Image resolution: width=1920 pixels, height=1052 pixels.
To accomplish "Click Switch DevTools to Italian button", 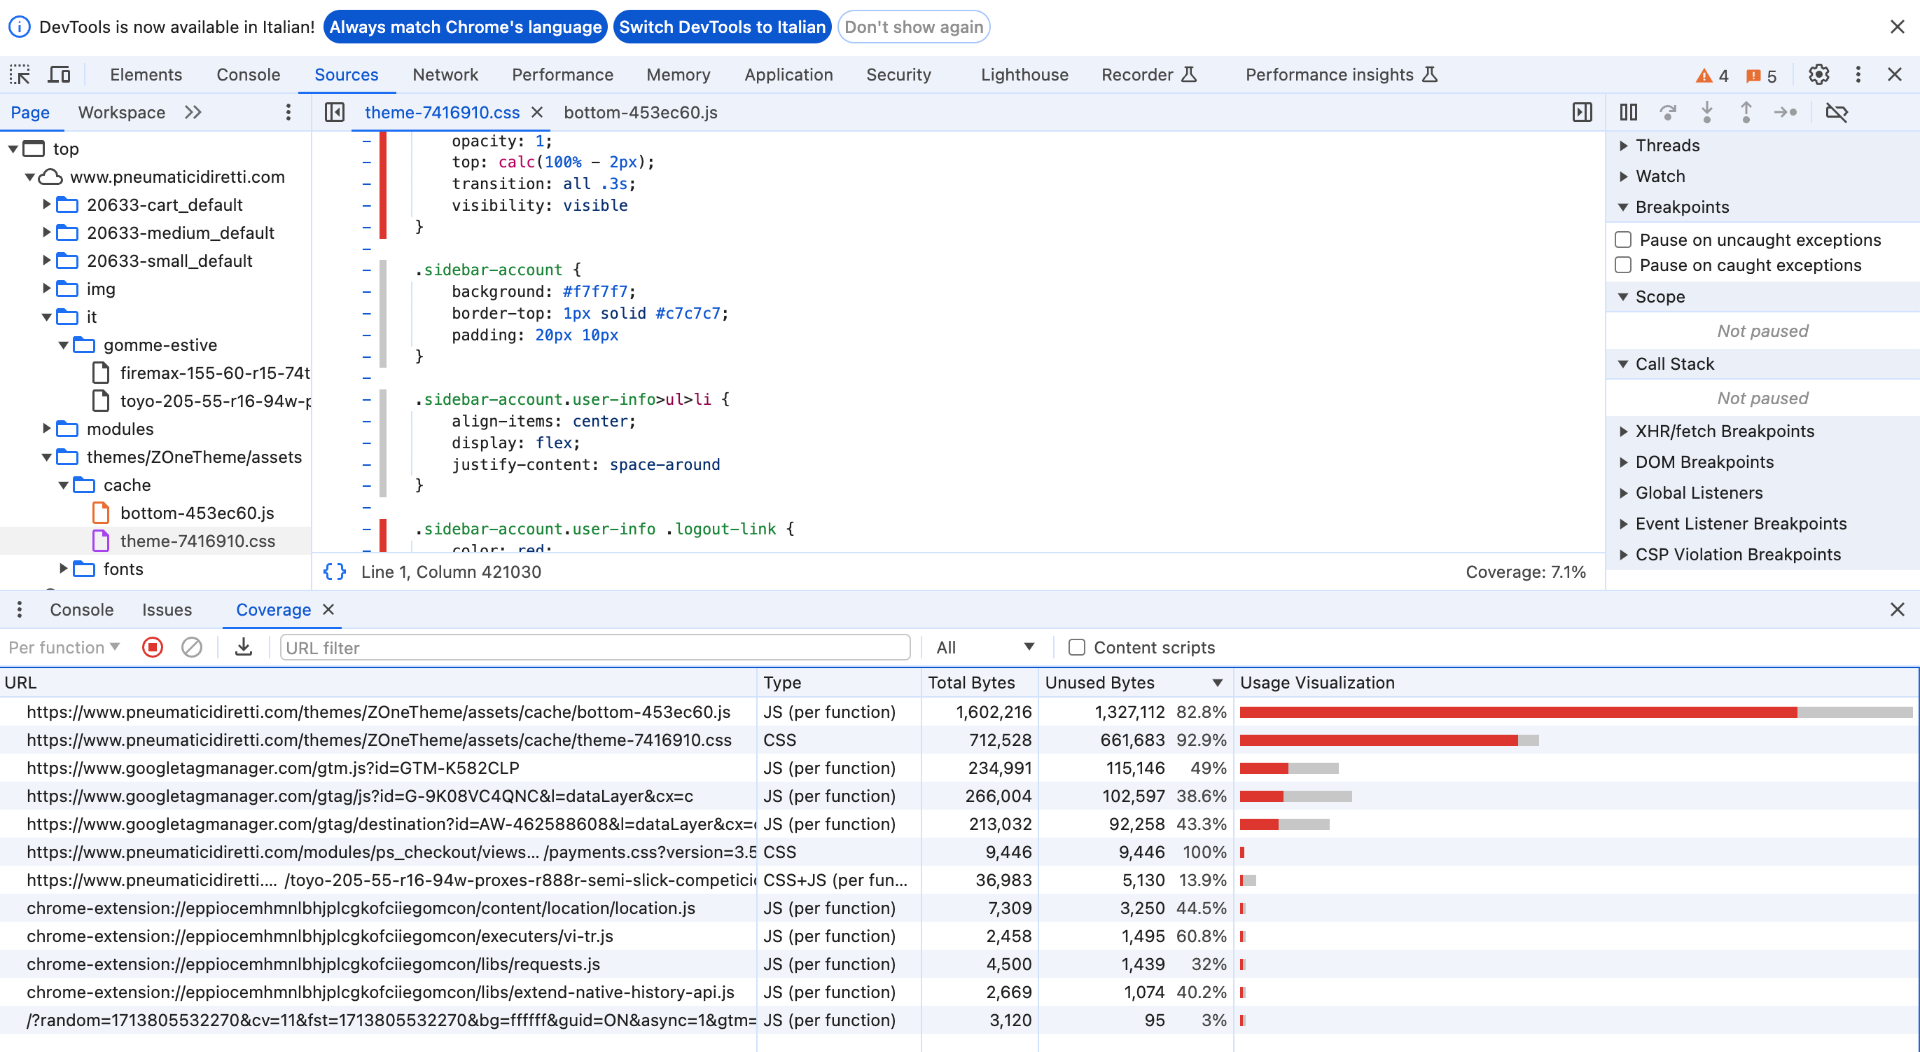I will [x=722, y=27].
